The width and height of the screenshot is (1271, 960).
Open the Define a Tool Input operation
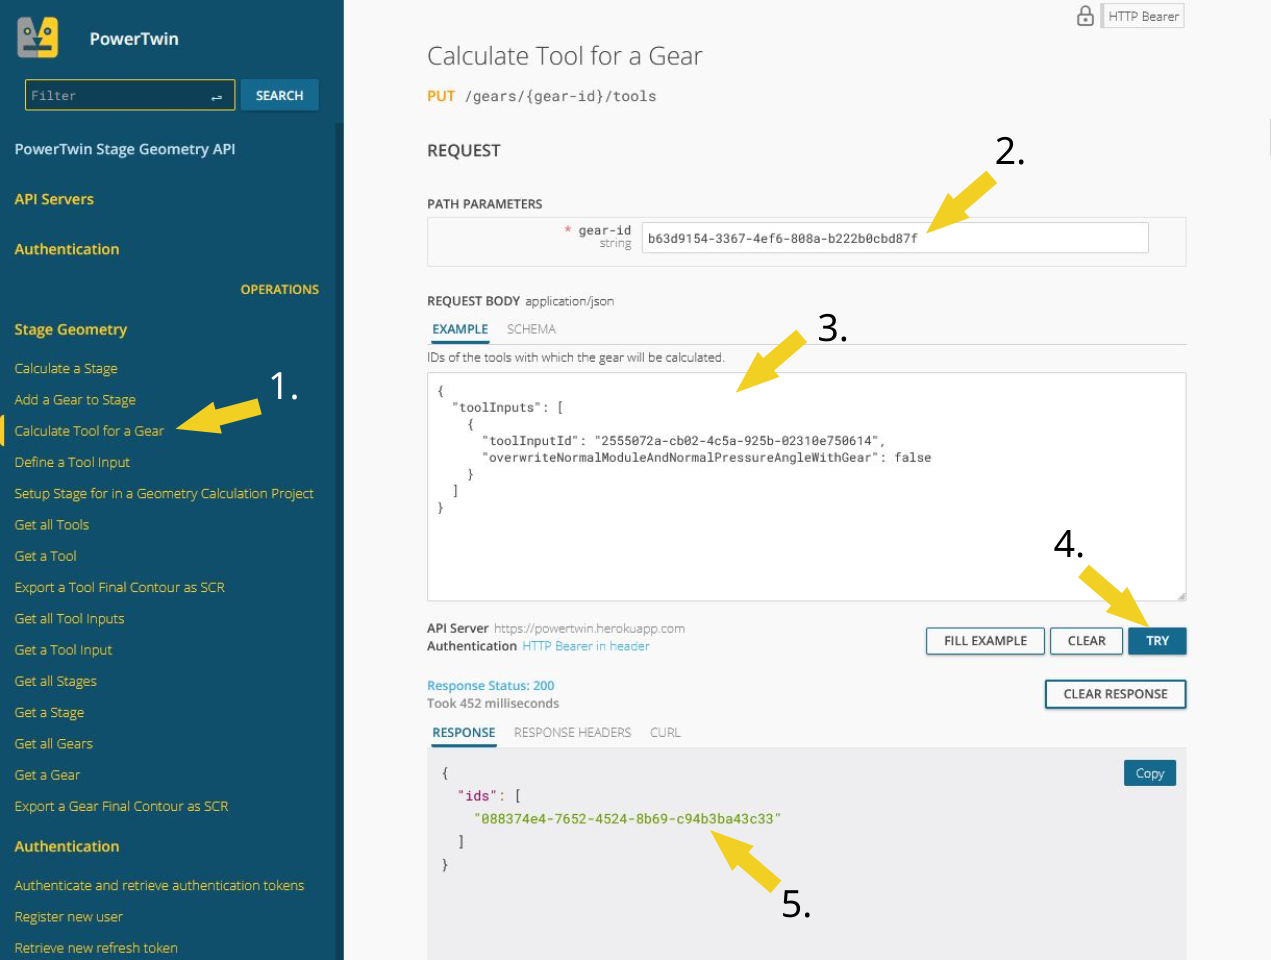[x=72, y=462]
